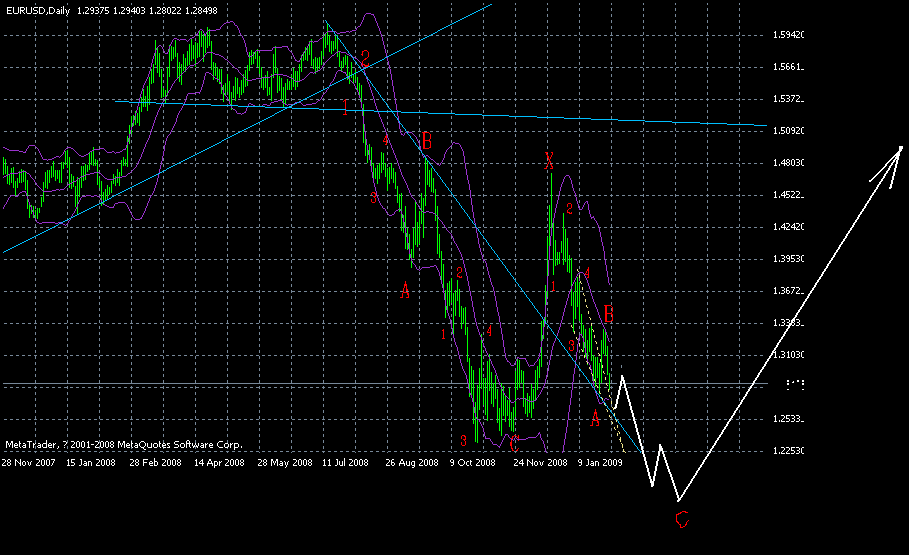
Task: Select the high price value 1.29403
Action: (x=129, y=10)
